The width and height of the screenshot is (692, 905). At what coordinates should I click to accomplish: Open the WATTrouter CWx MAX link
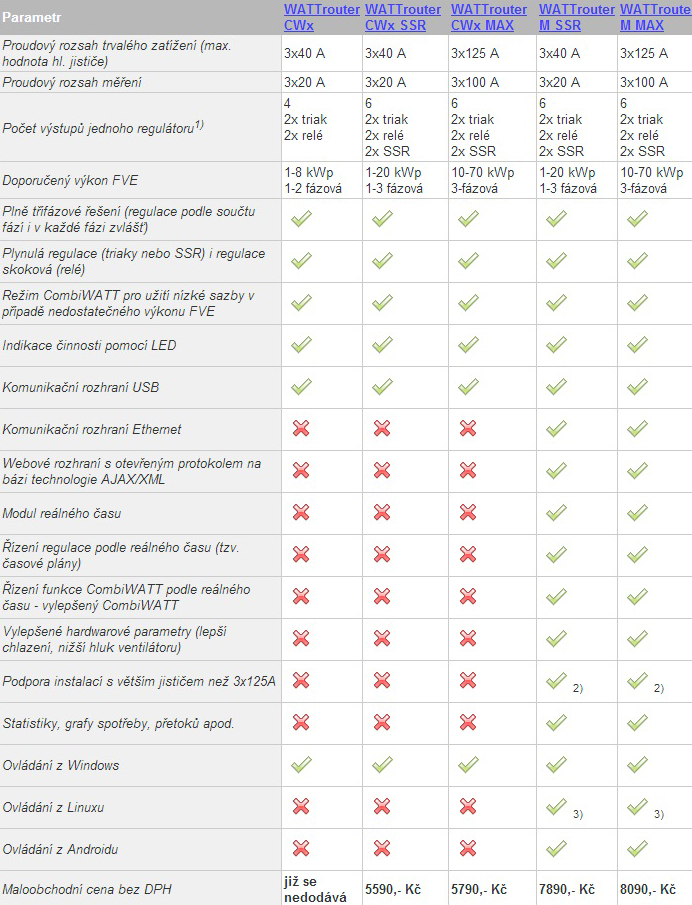coord(488,17)
